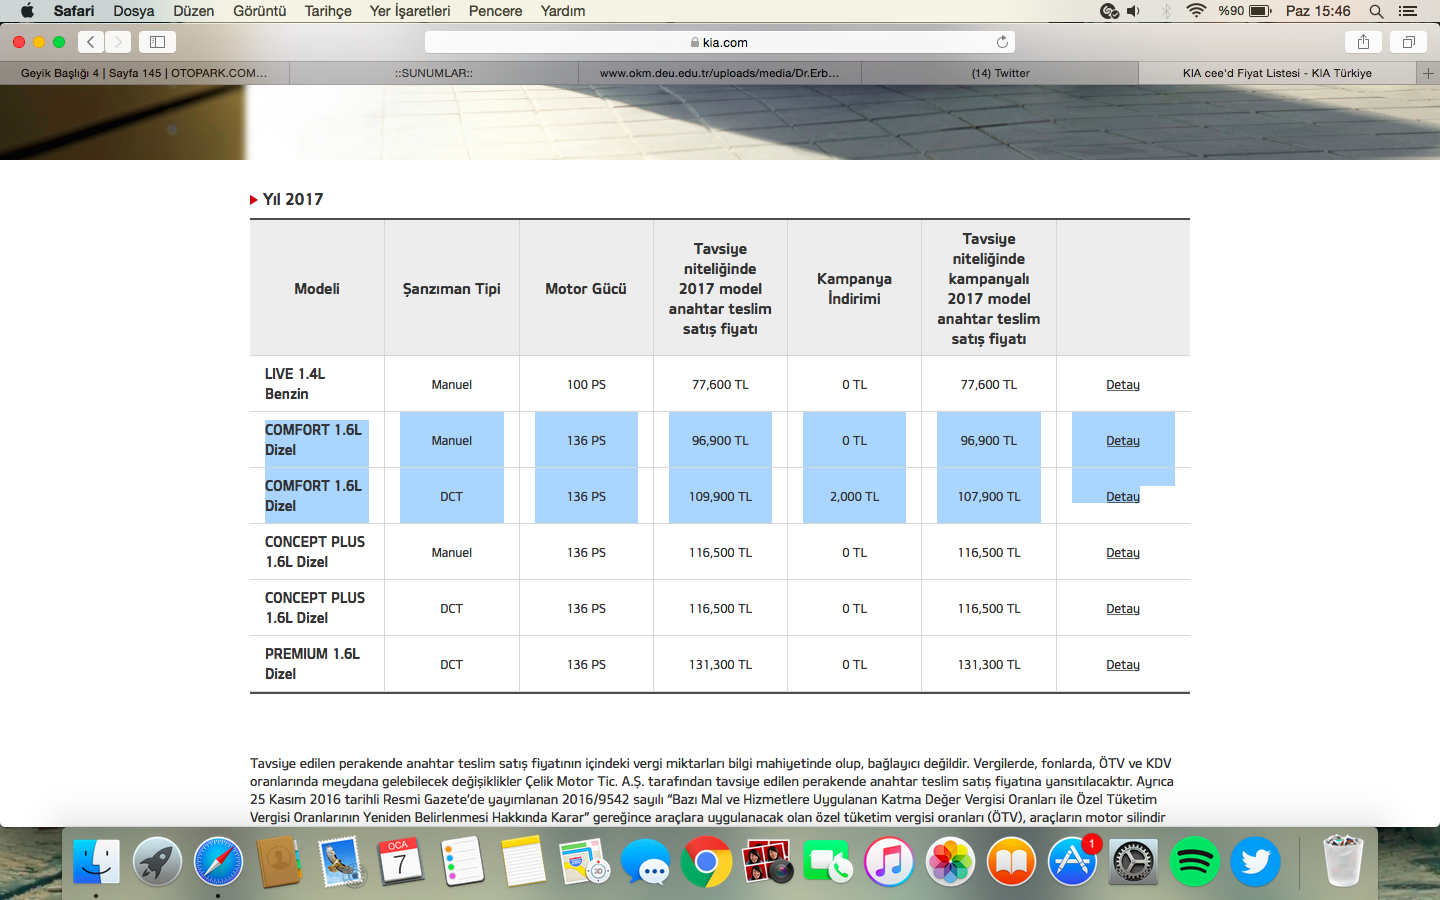This screenshot has width=1440, height=900.
Task: Open Notification Center list icon
Action: (1408, 11)
